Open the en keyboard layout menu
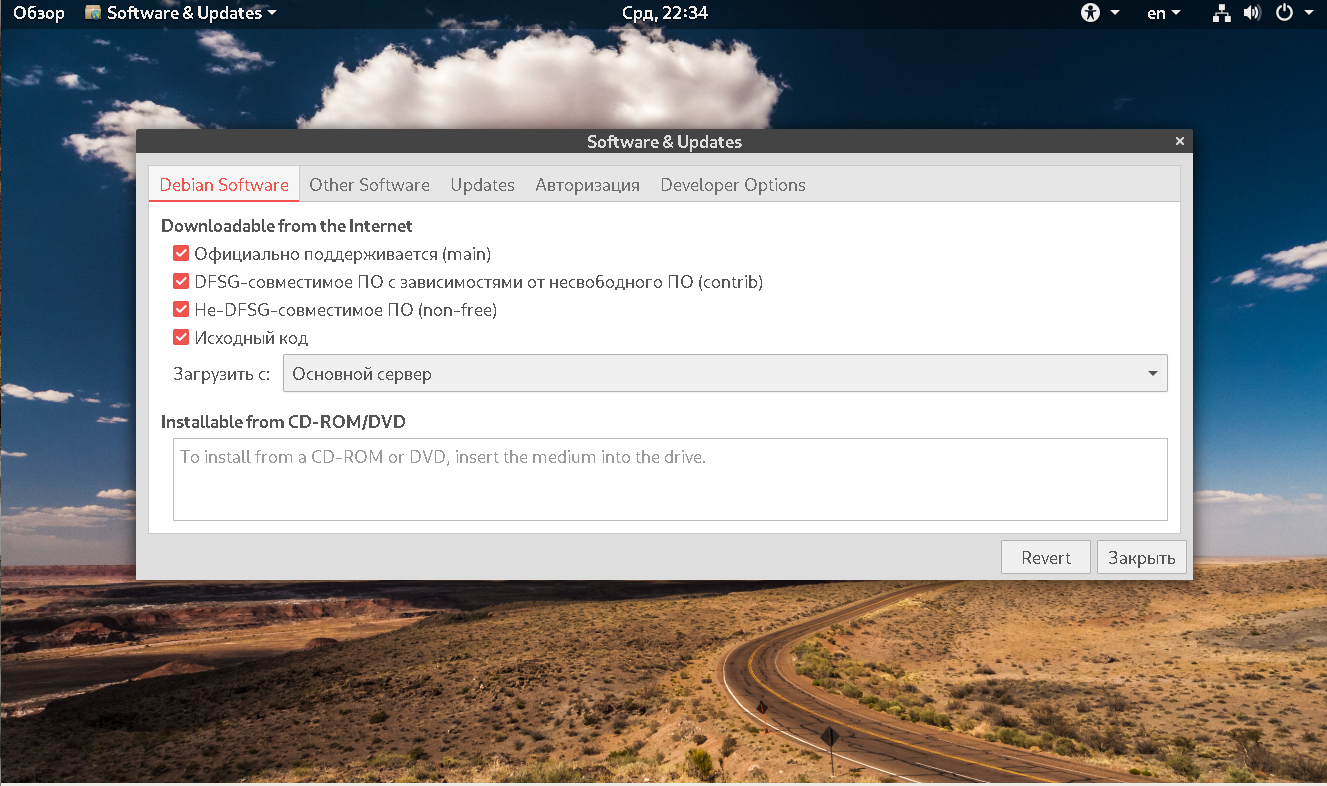This screenshot has width=1327, height=786. click(1163, 13)
